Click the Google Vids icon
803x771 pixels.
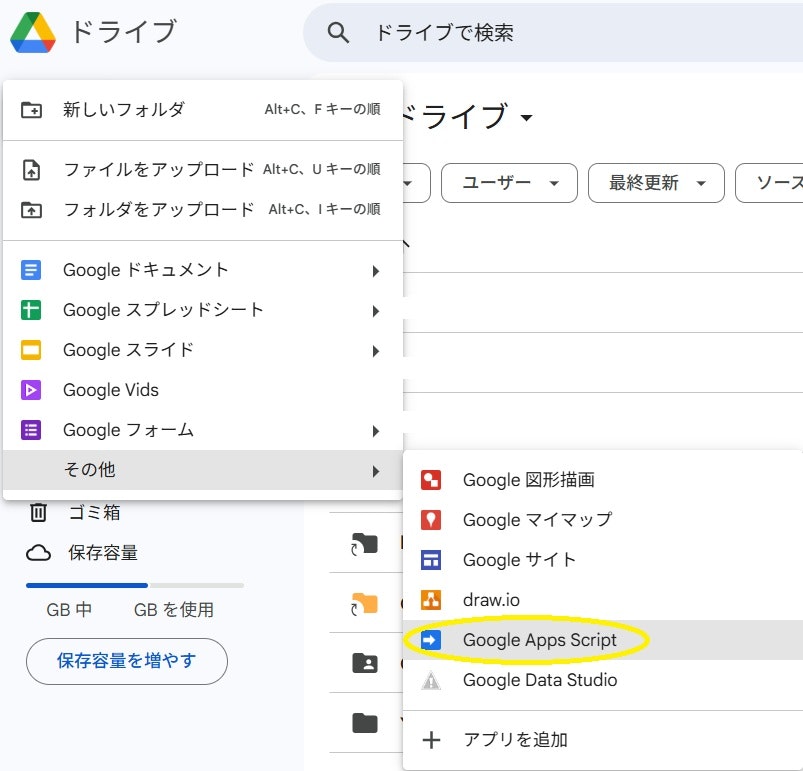[x=31, y=390]
